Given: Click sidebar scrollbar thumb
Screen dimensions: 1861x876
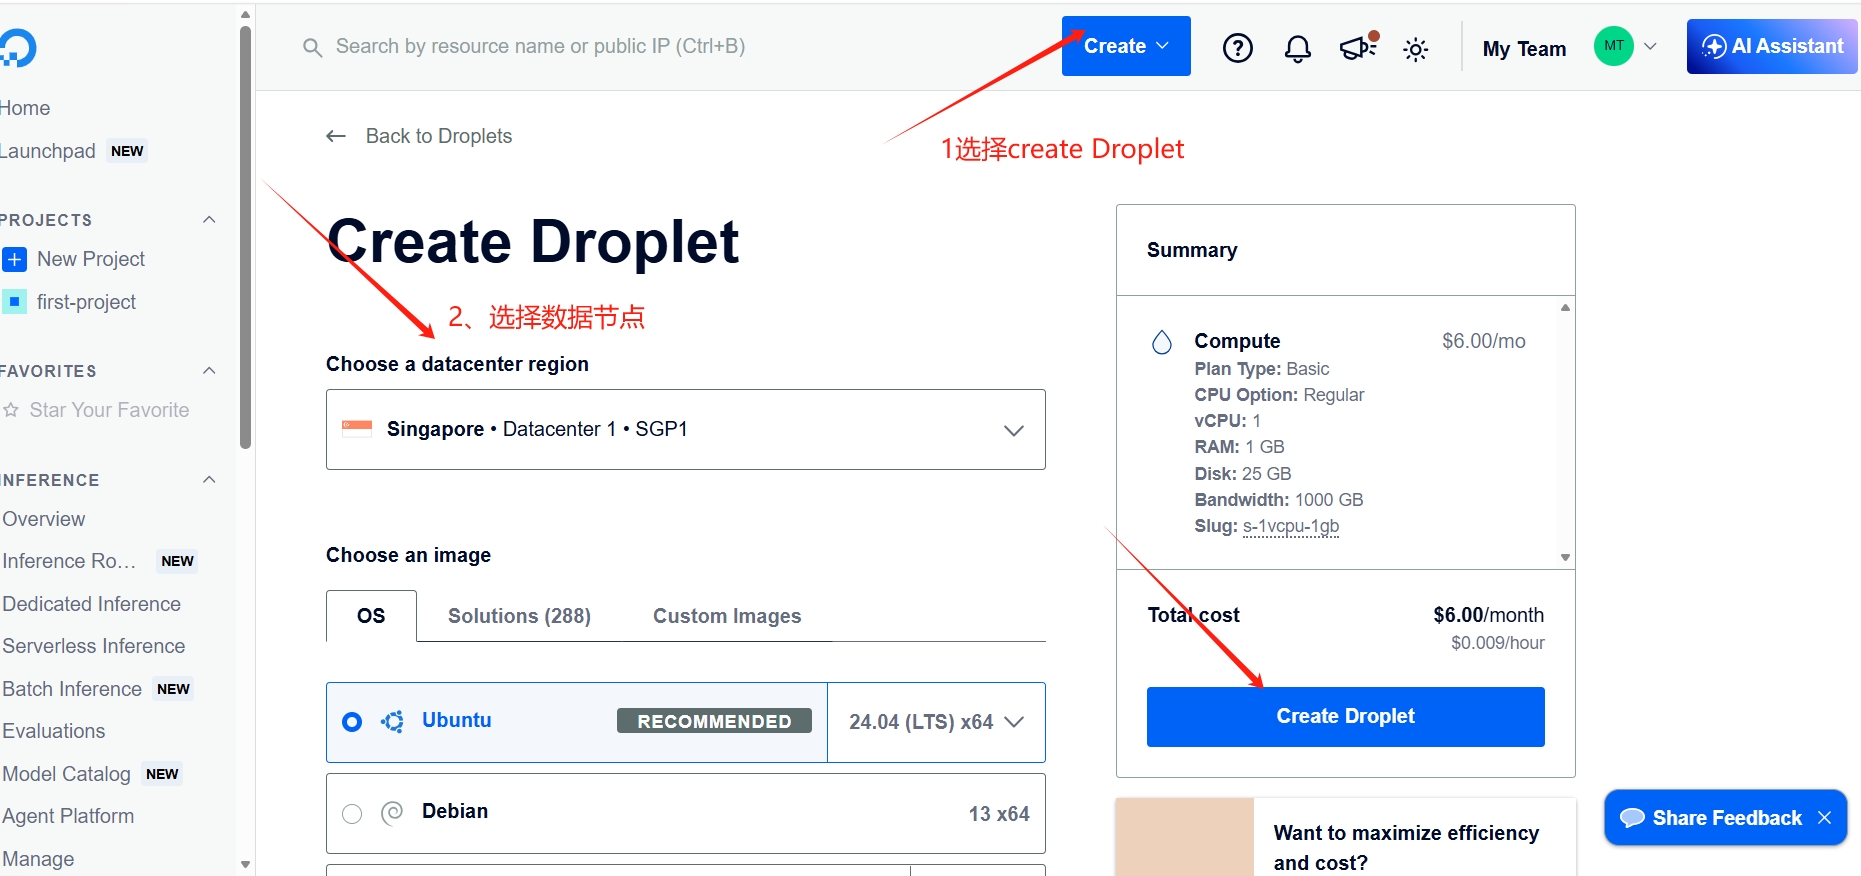Looking at the screenshot, I should click(246, 237).
